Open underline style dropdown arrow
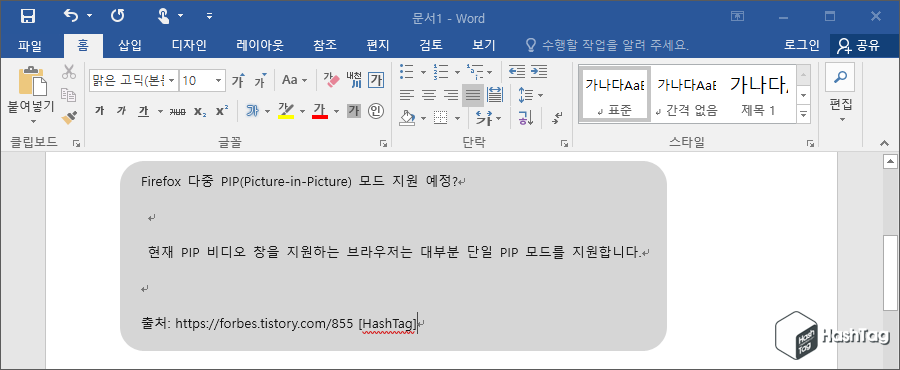The width and height of the screenshot is (900, 370). (160, 111)
